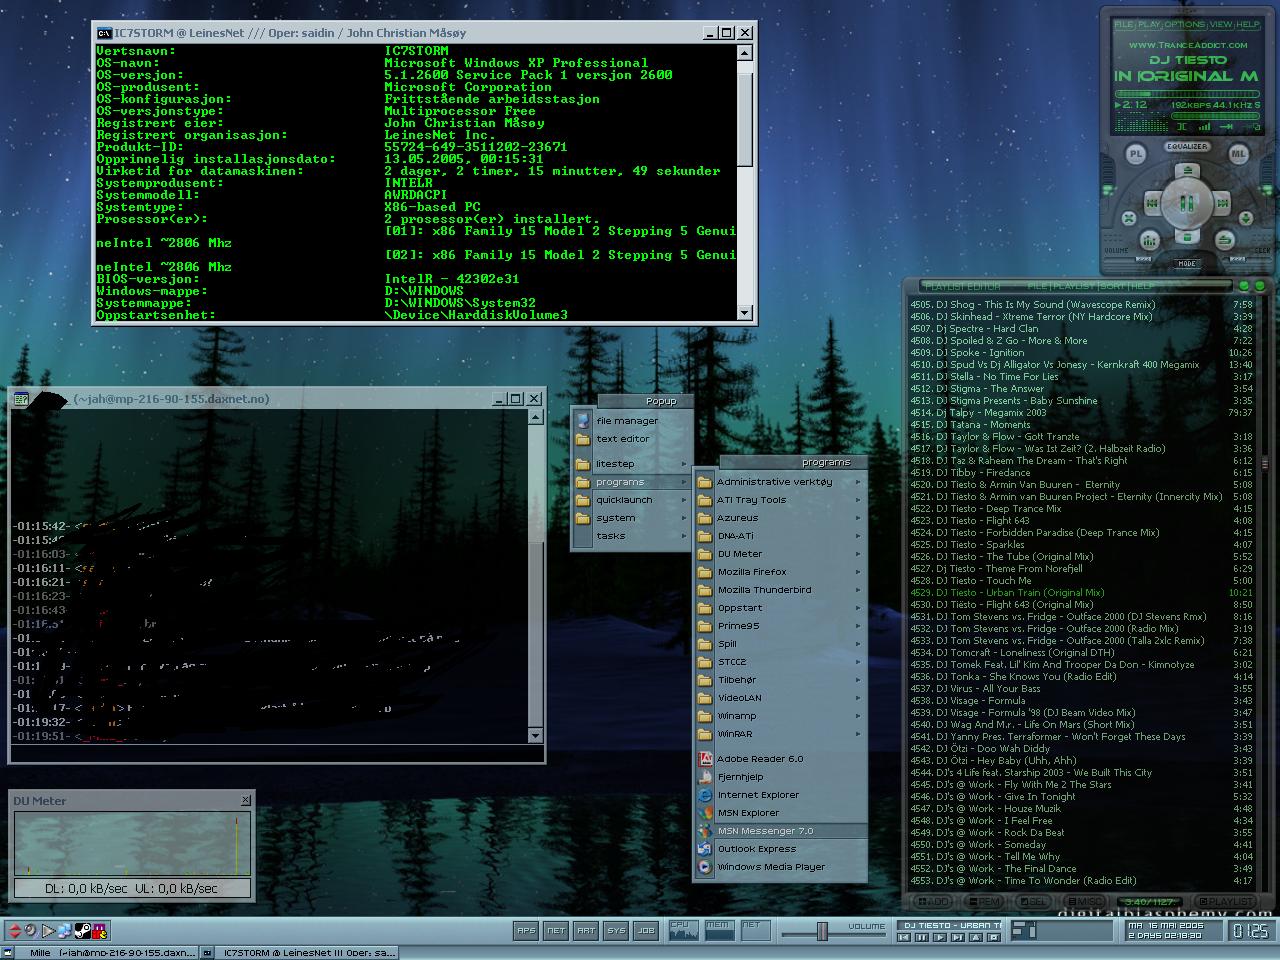Expand Winamp folder in programs menu
Image resolution: width=1280 pixels, height=960 pixels.
(x=779, y=716)
